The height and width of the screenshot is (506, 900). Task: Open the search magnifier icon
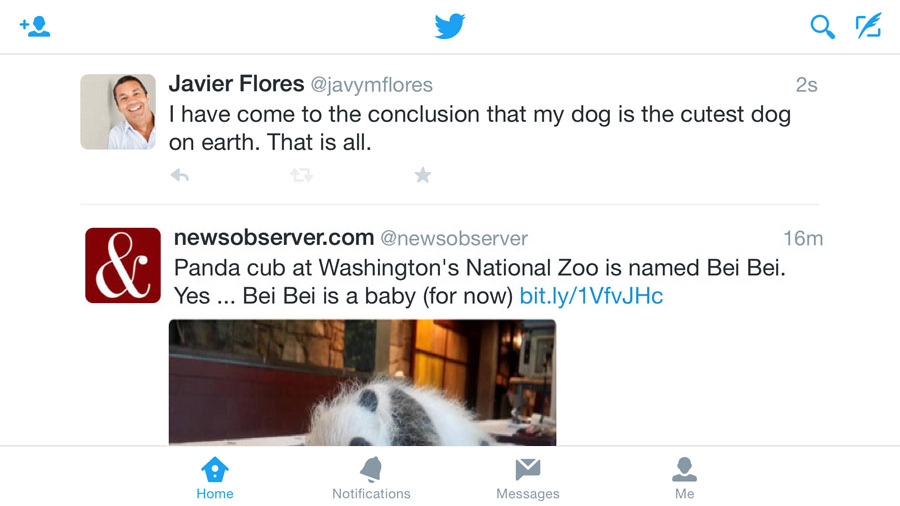[x=822, y=27]
